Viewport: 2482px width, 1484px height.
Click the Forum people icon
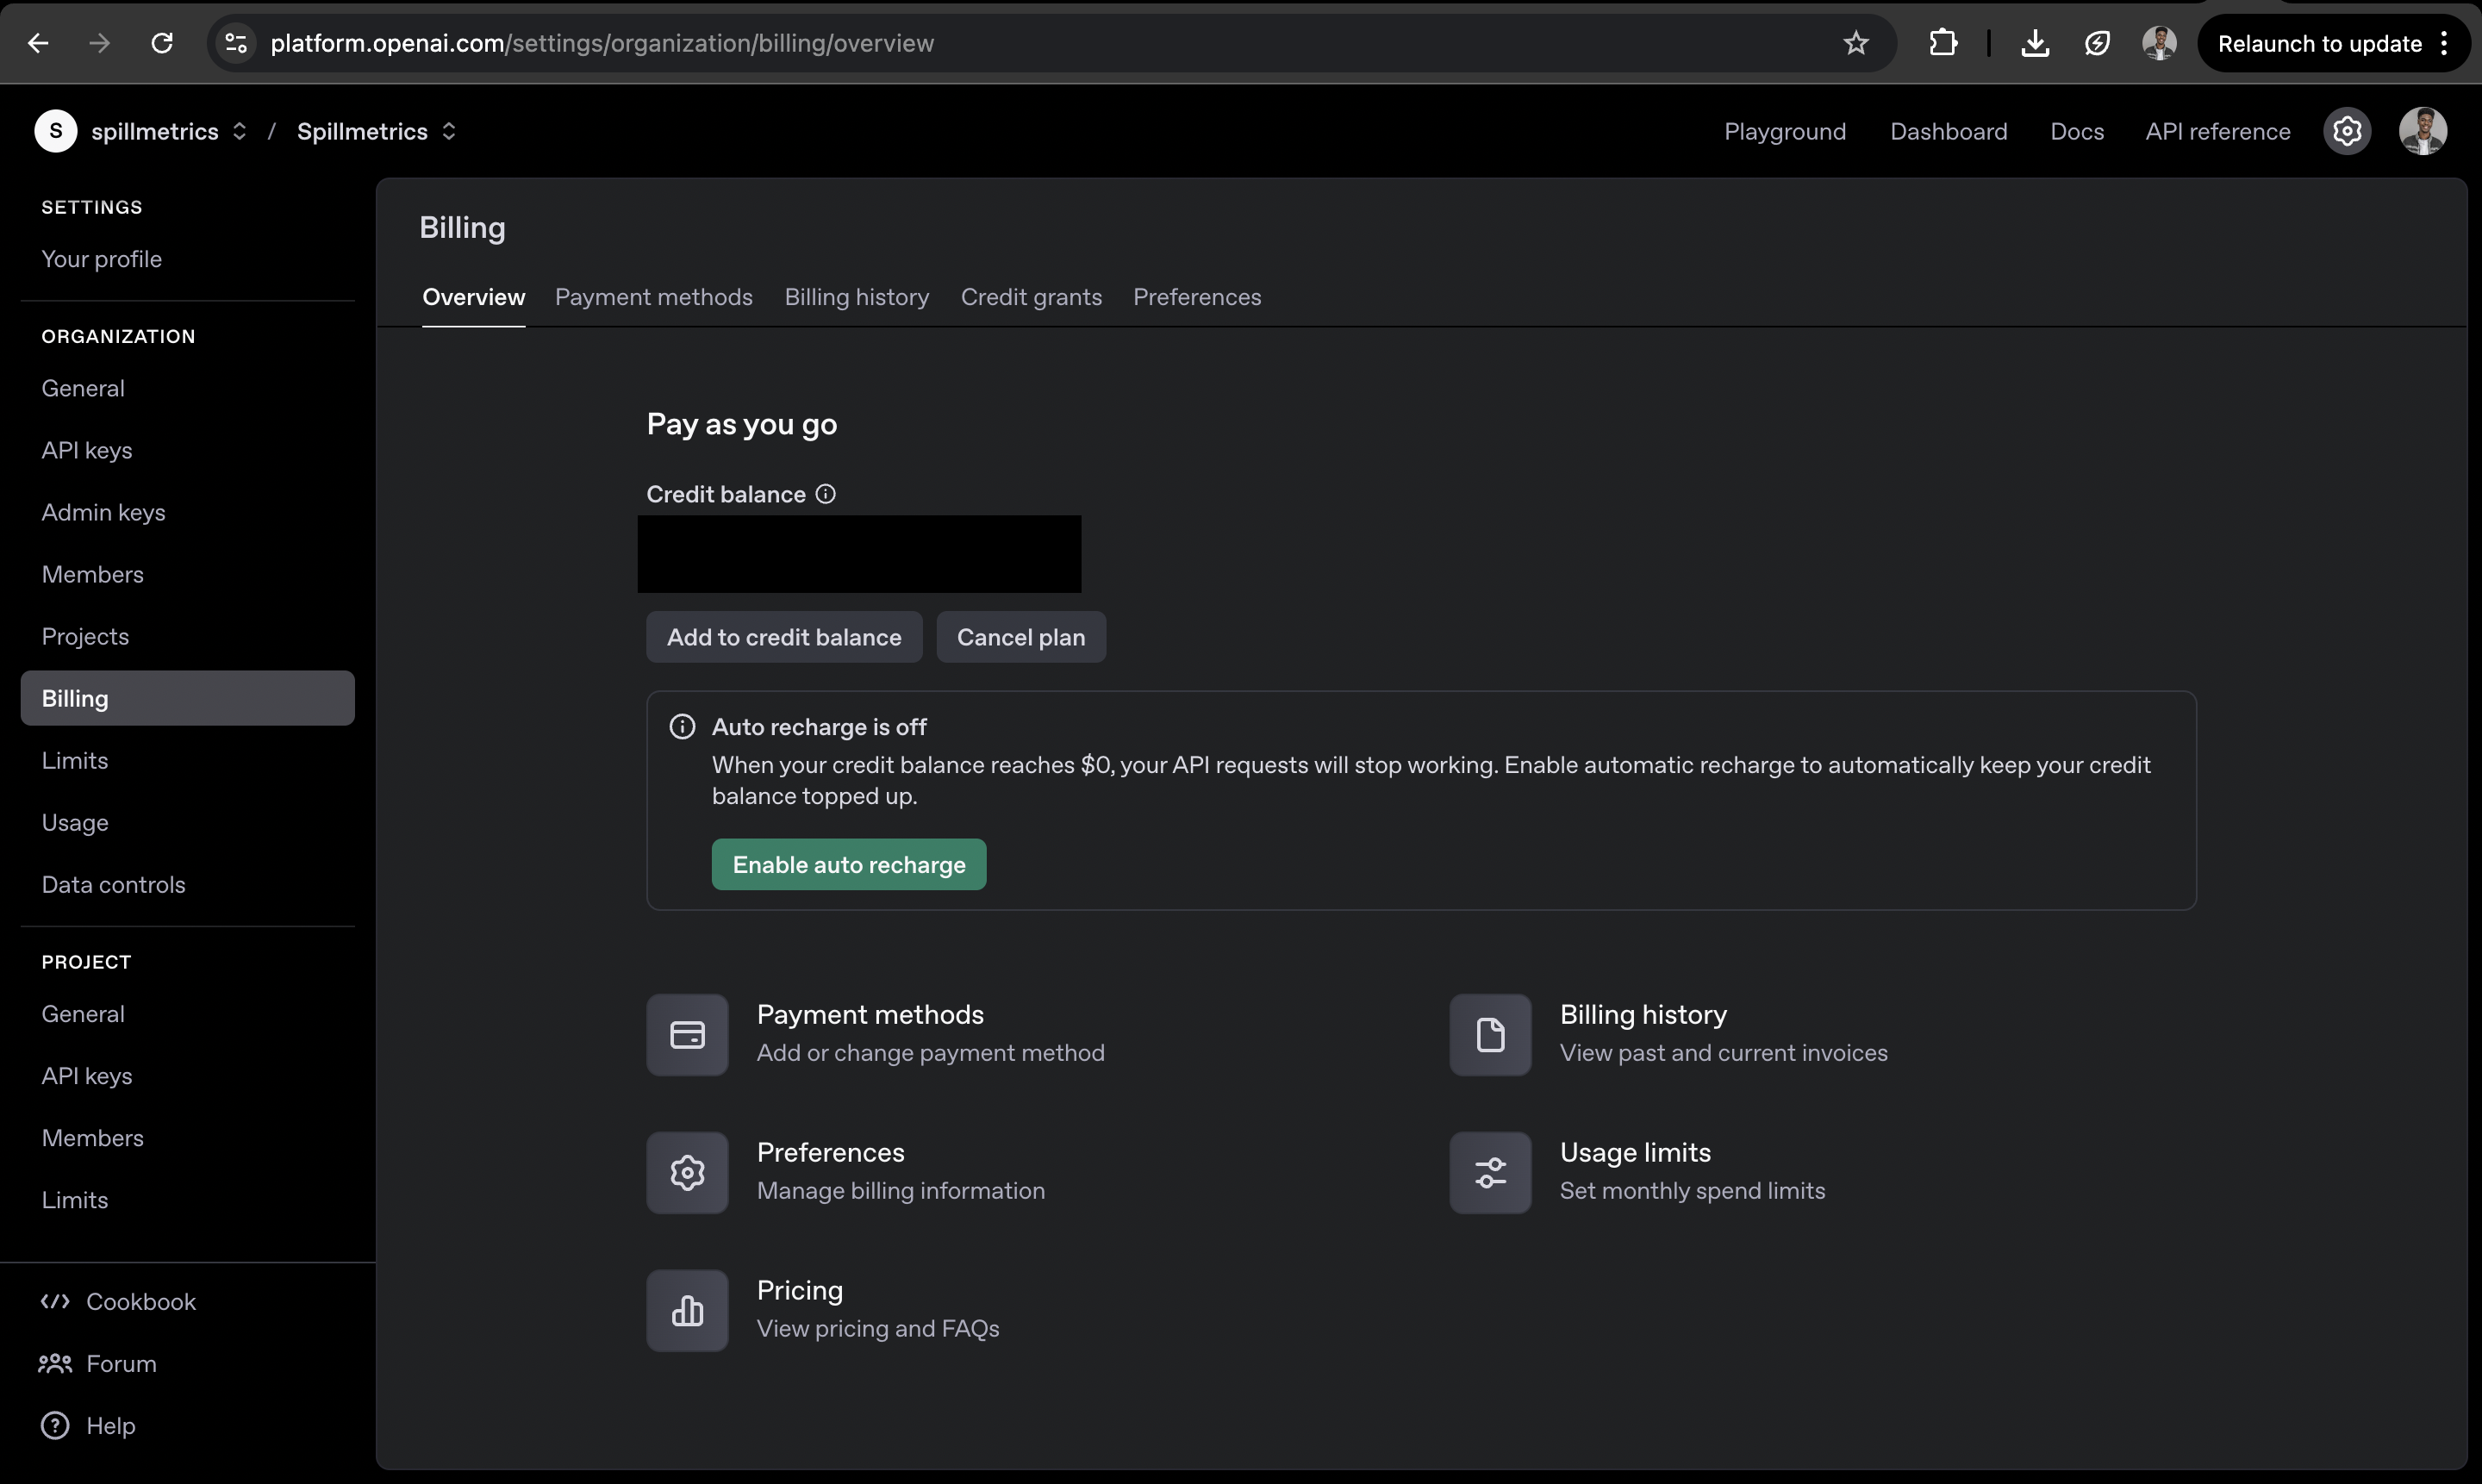click(55, 1363)
